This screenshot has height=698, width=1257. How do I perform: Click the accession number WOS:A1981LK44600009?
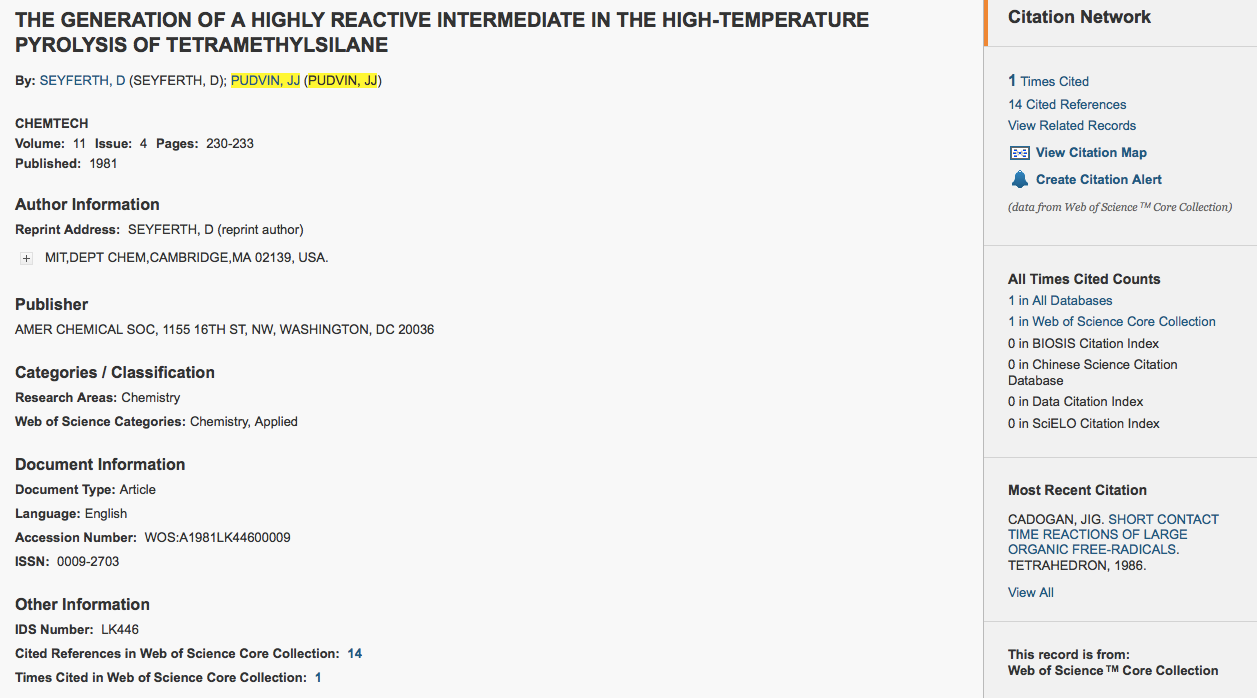tap(217, 538)
